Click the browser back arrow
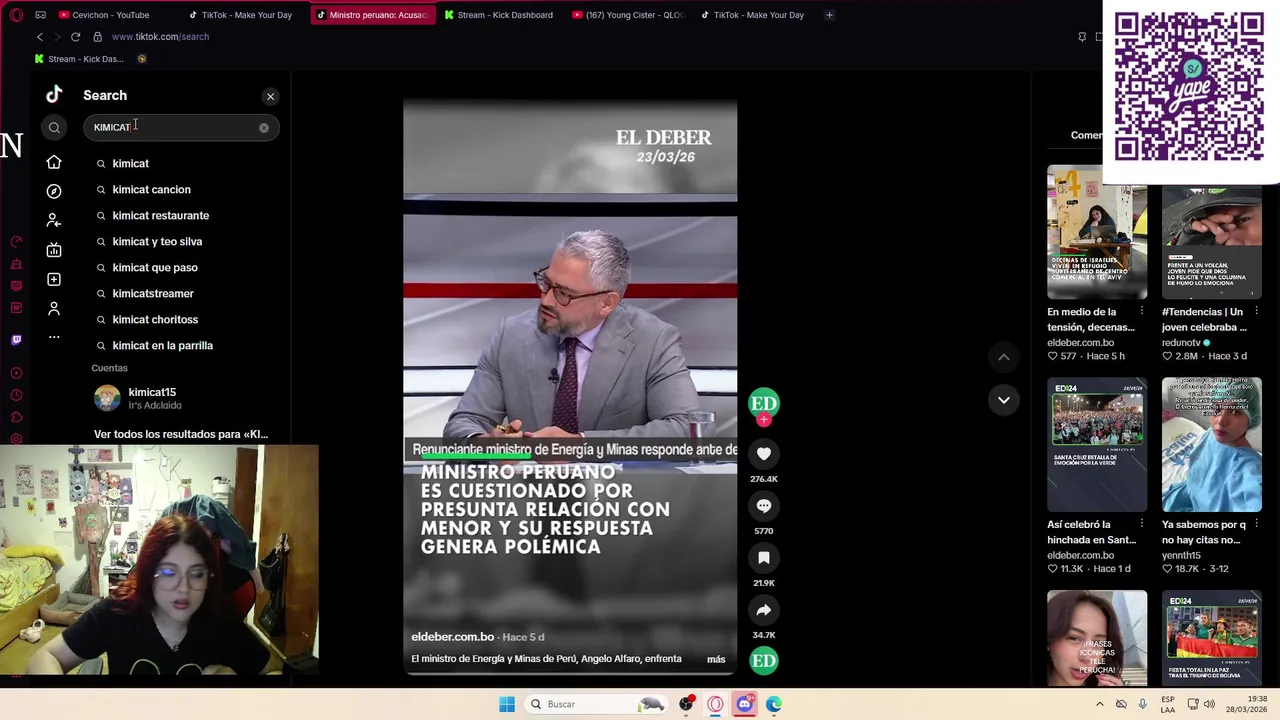1280x720 pixels. point(40,37)
